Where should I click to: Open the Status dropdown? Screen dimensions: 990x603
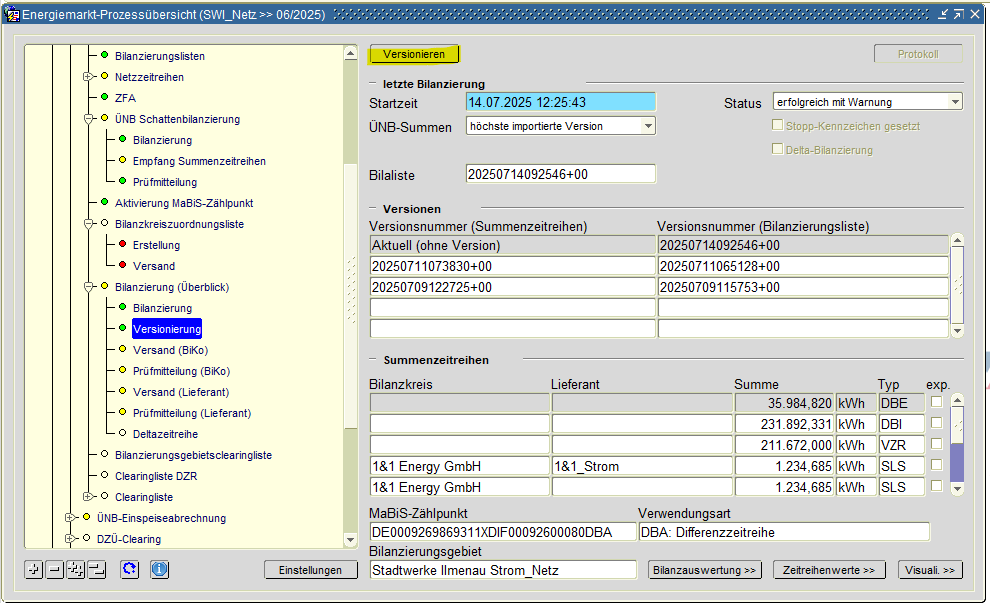tap(955, 102)
